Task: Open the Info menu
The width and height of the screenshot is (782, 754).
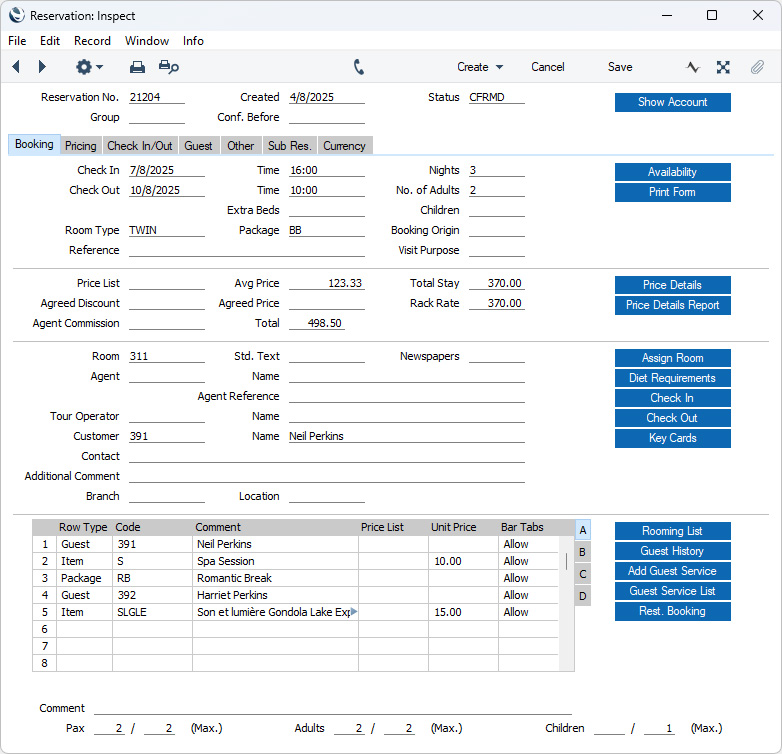Action: 193,41
